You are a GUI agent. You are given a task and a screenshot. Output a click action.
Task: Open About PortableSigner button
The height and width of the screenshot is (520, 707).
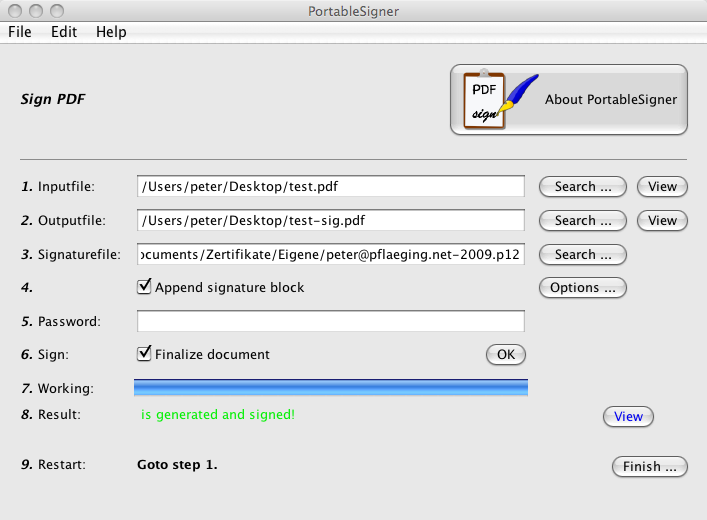pos(569,100)
